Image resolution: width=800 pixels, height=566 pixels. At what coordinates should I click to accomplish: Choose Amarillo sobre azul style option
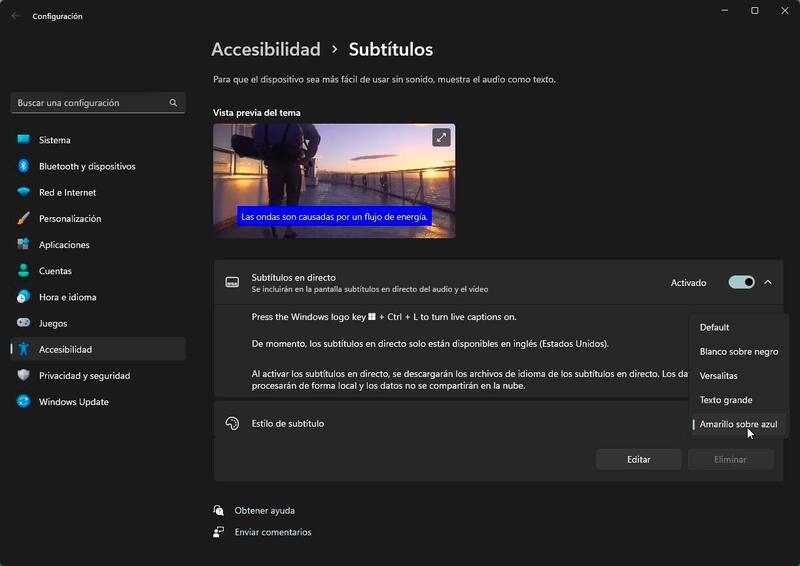coord(738,424)
